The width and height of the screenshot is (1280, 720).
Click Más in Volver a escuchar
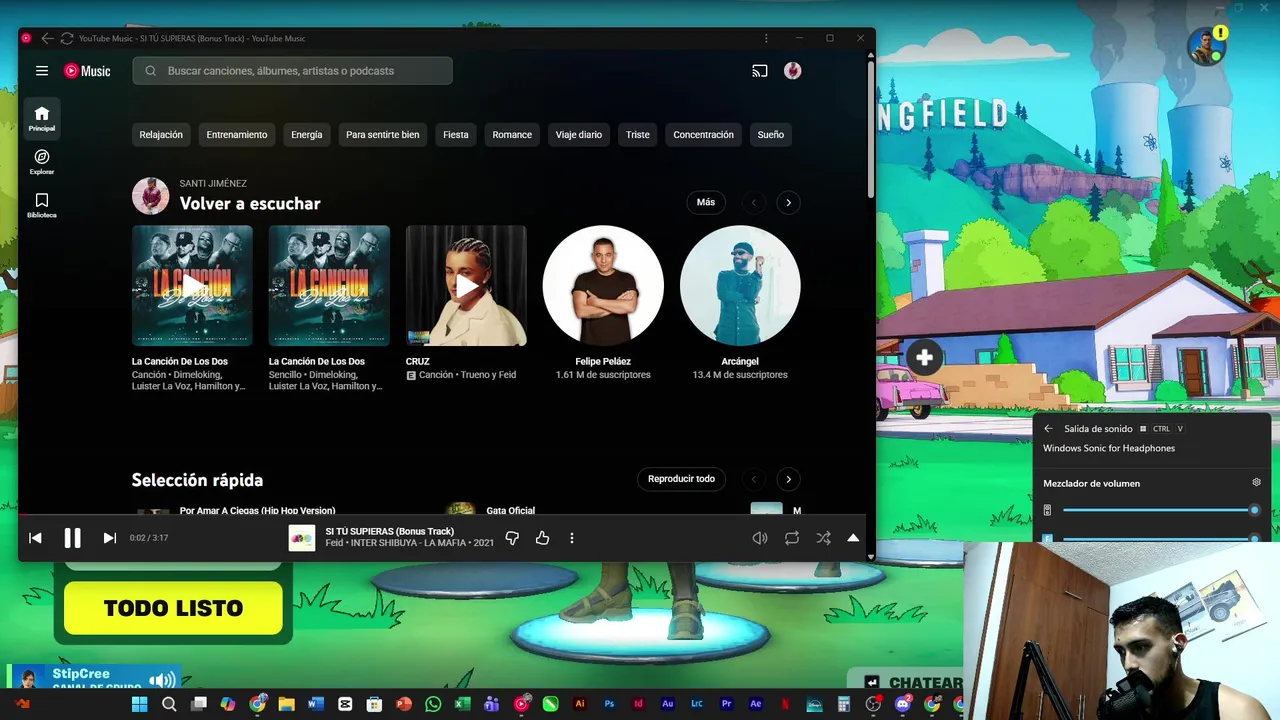[706, 202]
